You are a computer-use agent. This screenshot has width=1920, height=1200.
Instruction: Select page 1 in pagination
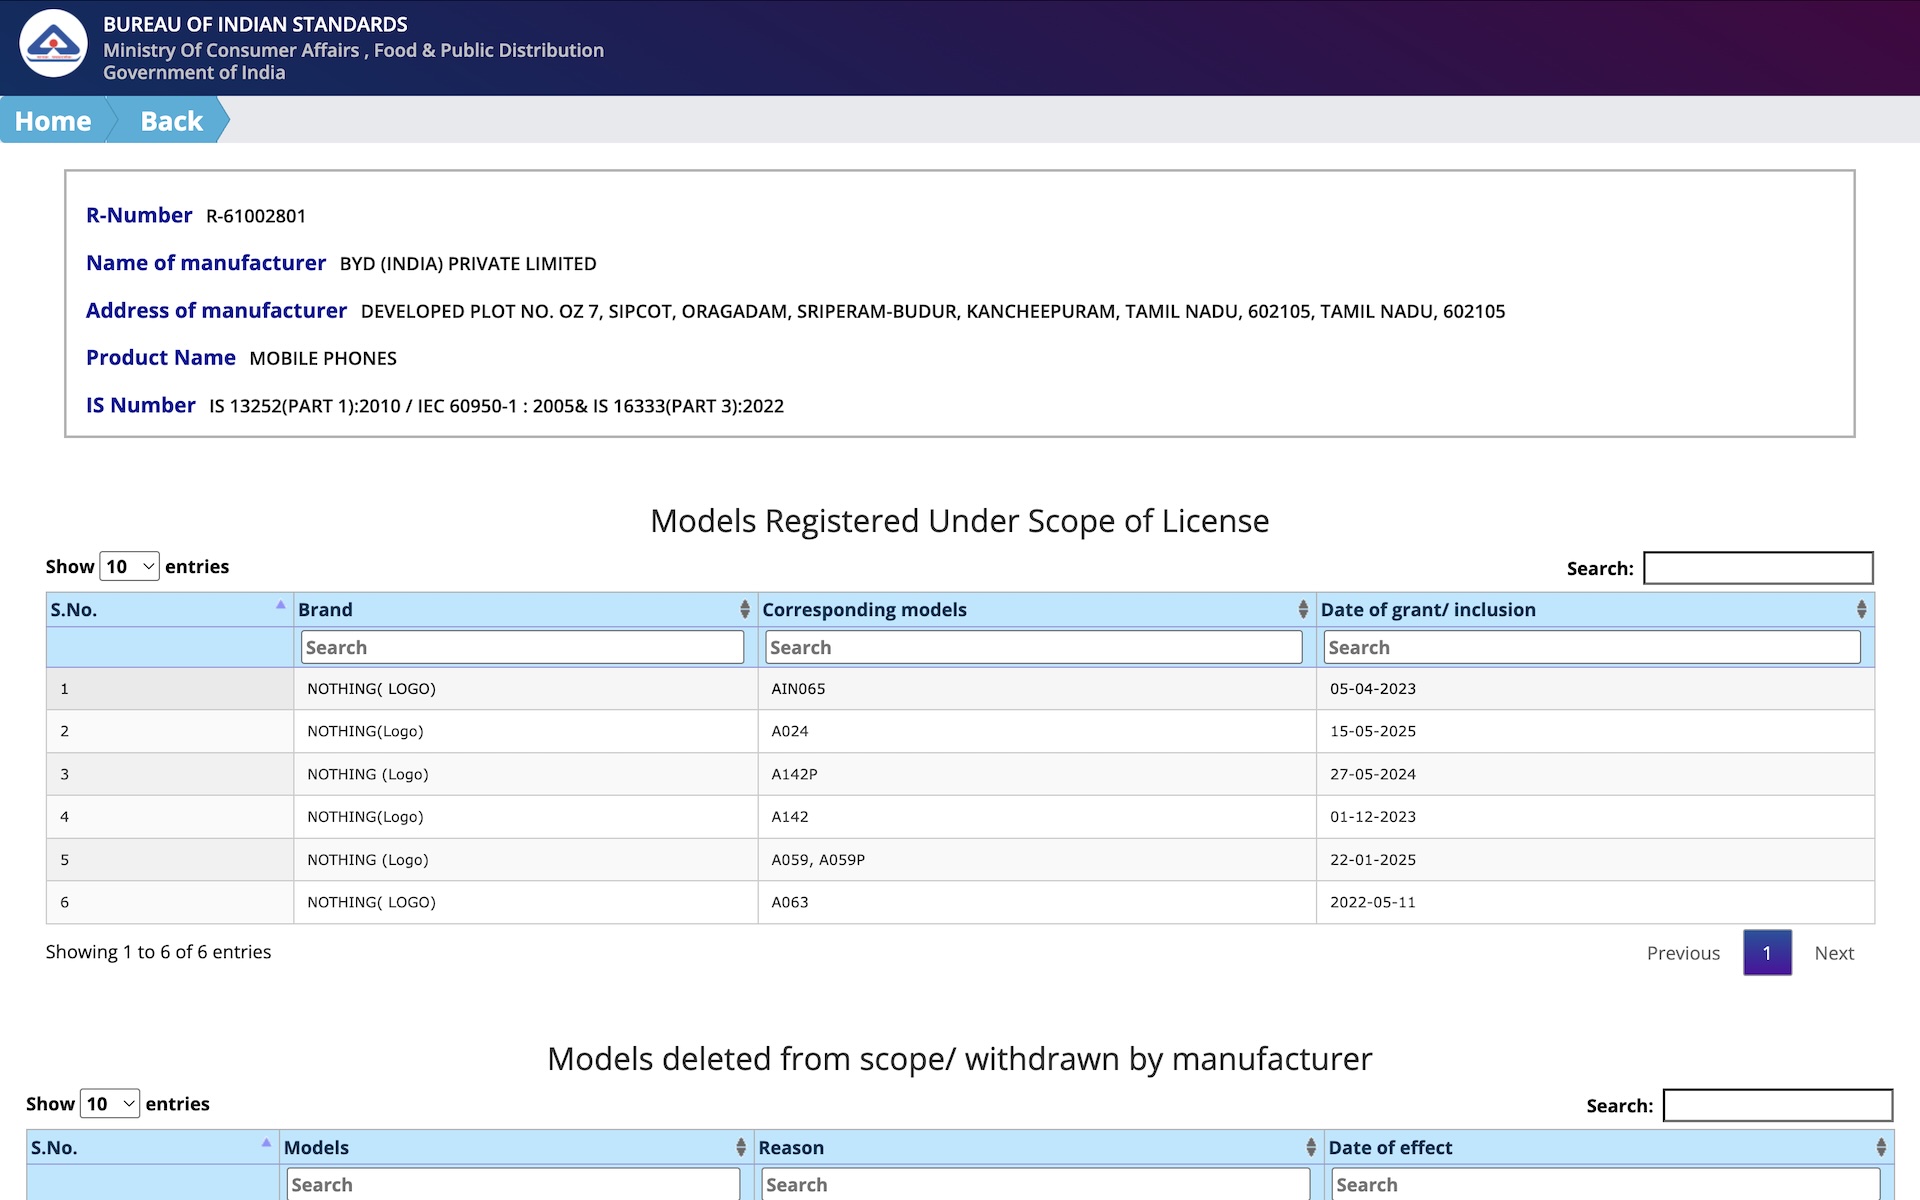click(x=1767, y=953)
